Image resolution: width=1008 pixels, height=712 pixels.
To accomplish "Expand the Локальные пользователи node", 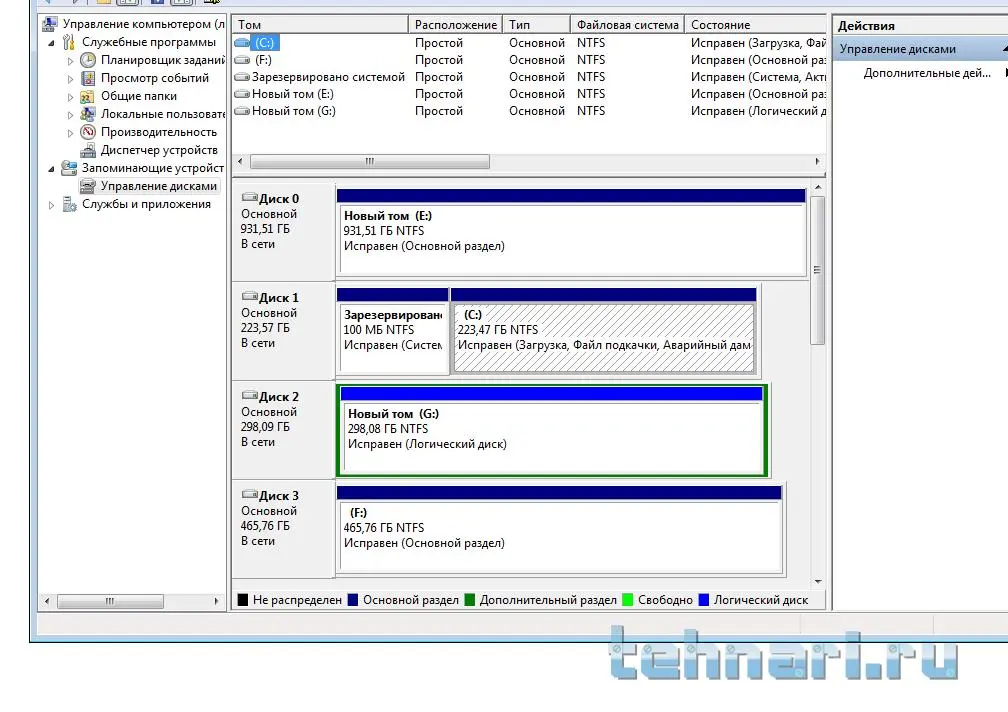I will tap(71, 115).
